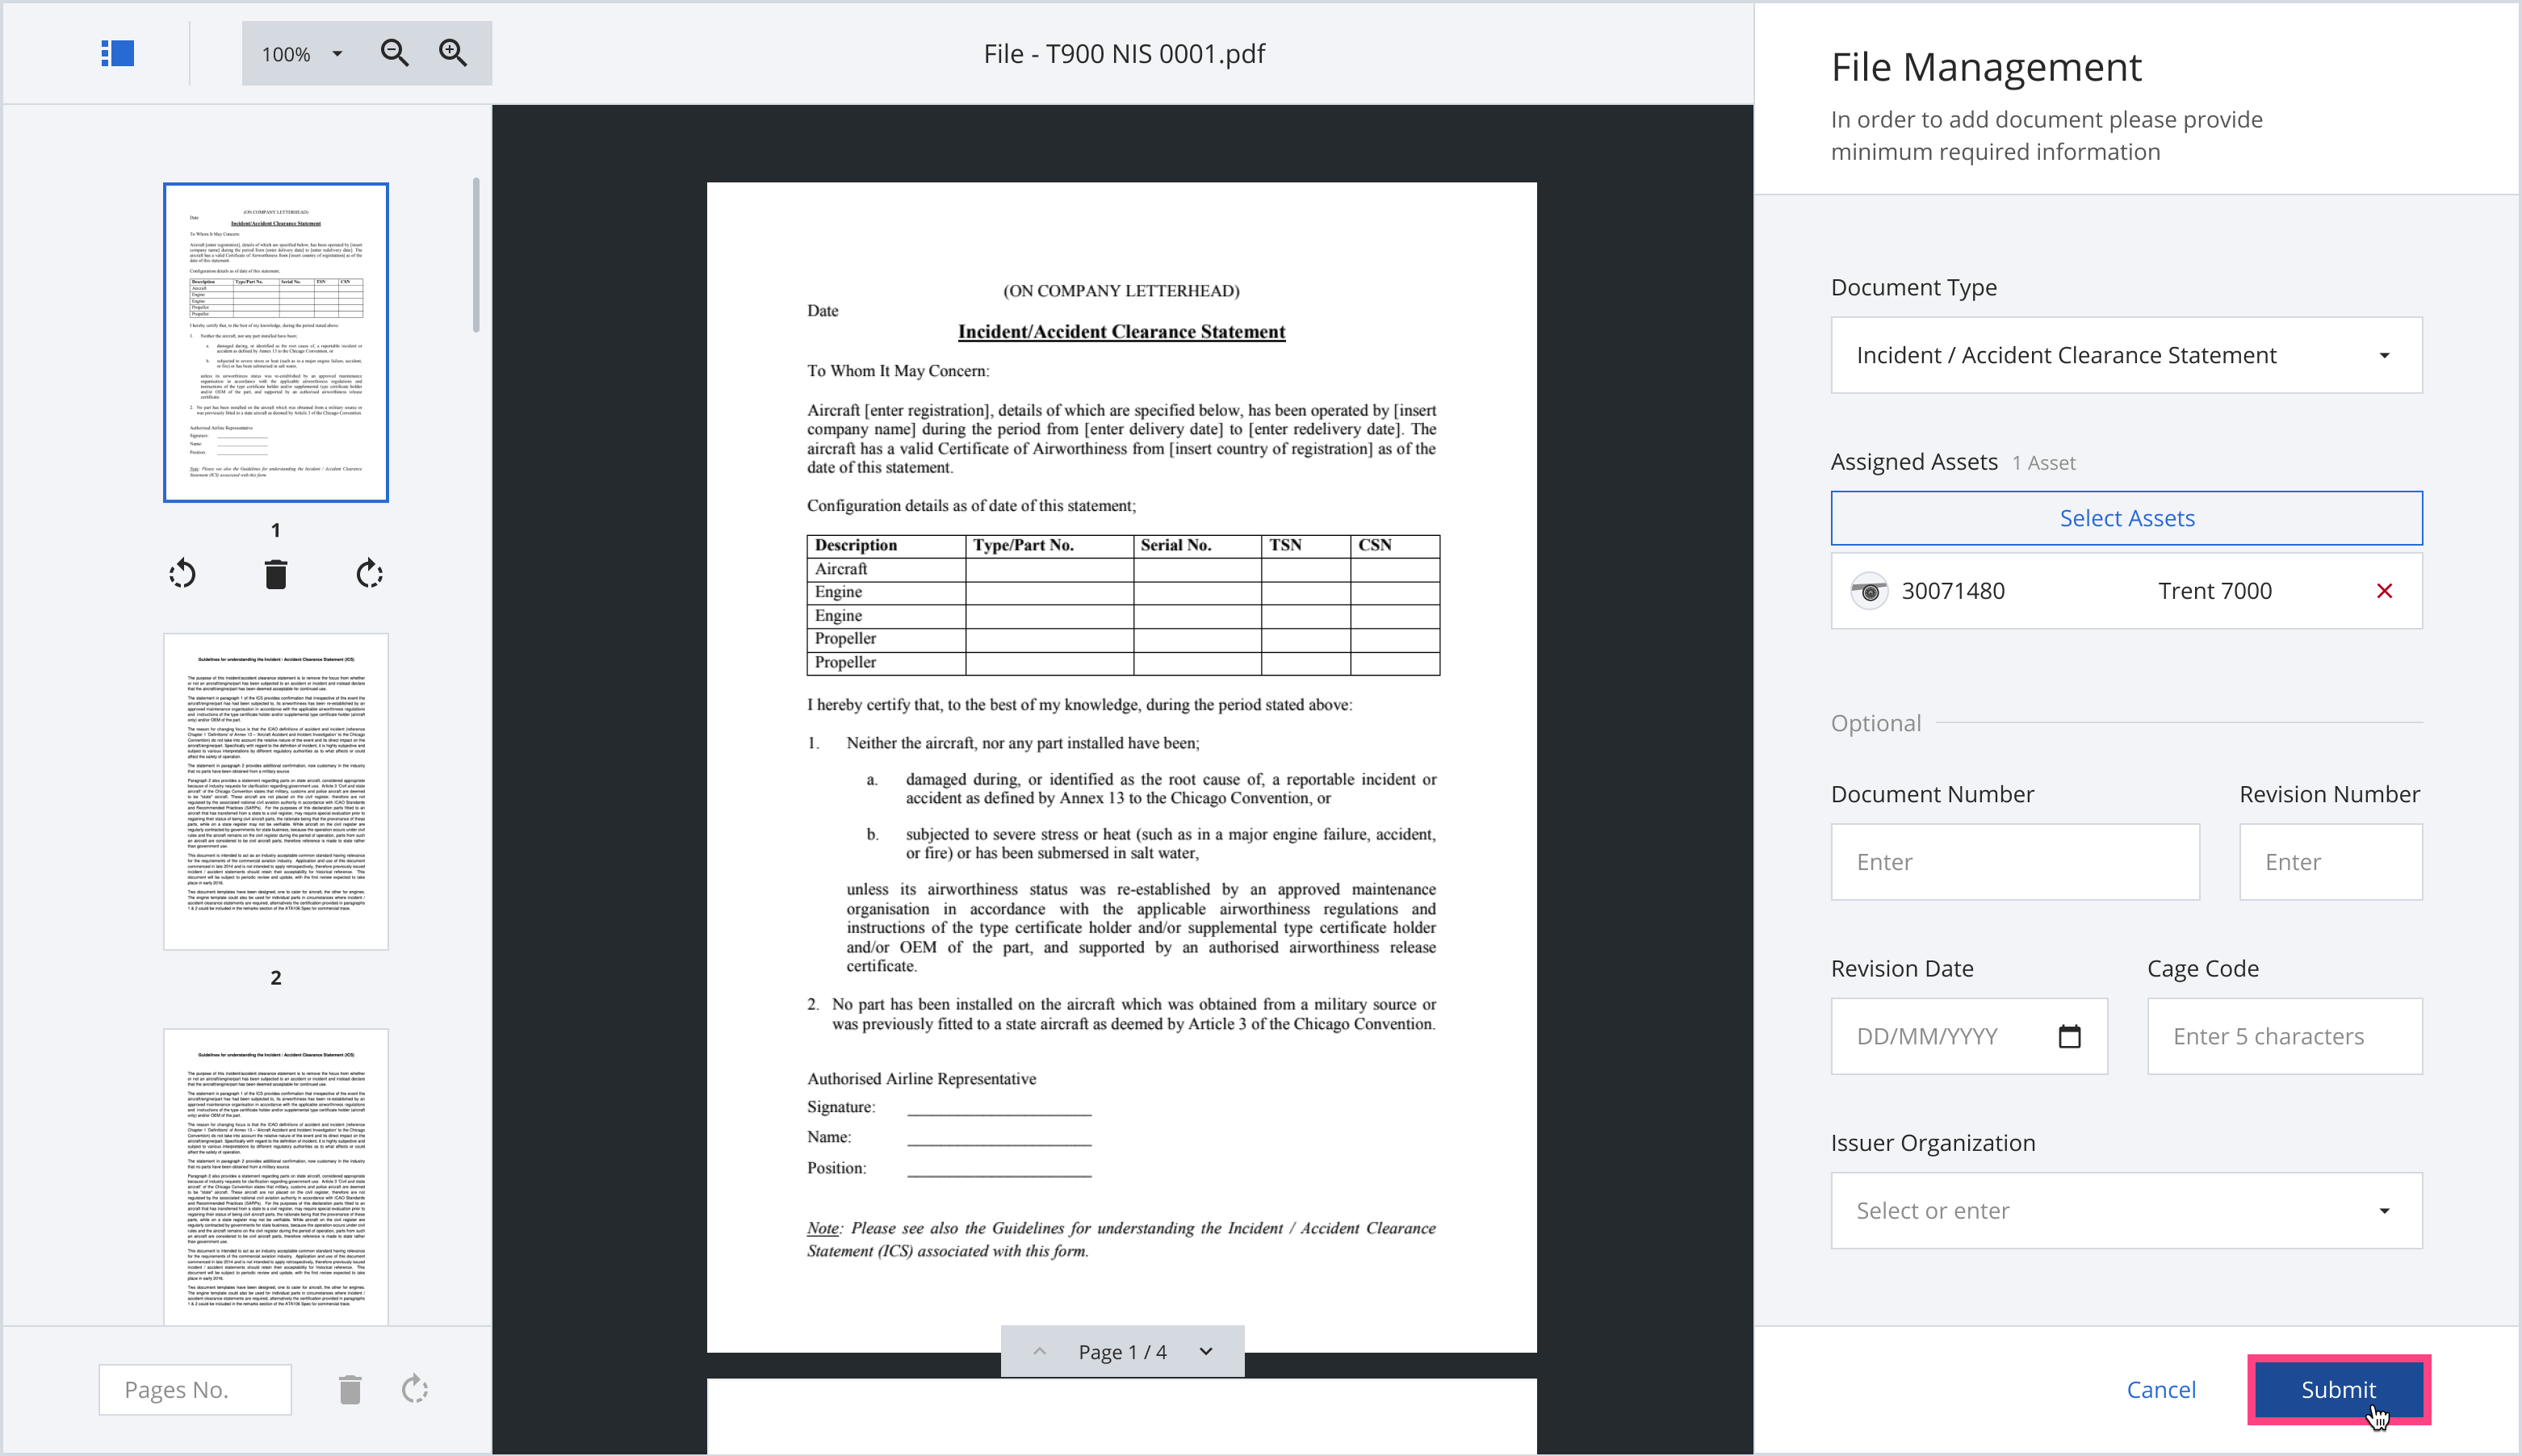Enter text in the Document Number field
Image resolution: width=2522 pixels, height=1456 pixels.
click(2014, 861)
